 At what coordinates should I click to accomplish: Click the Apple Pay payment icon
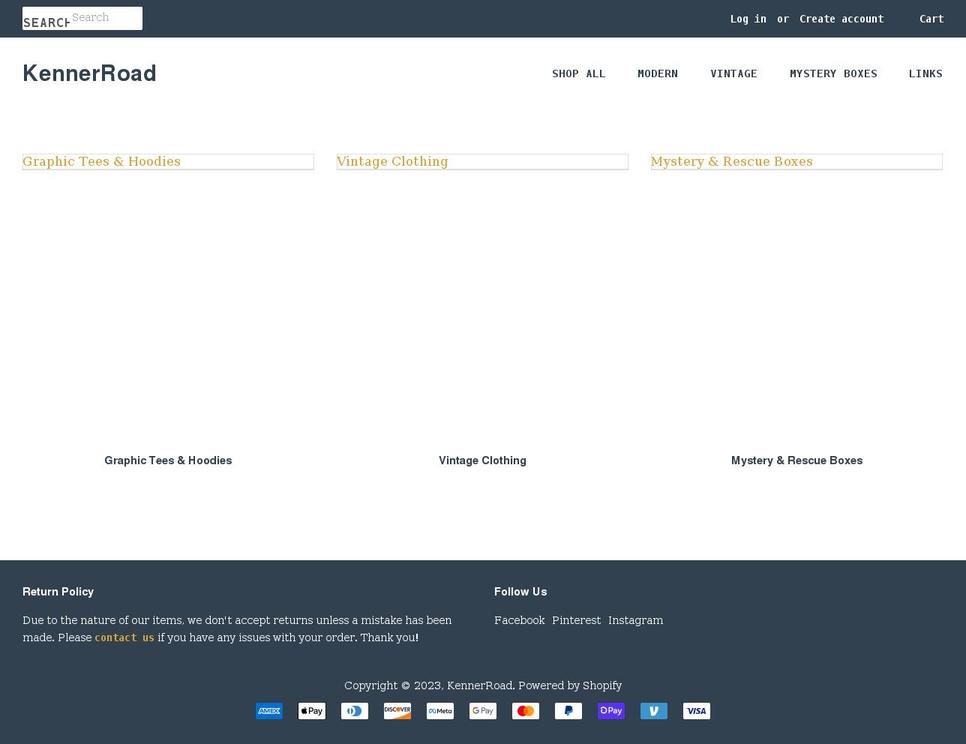tap(312, 711)
